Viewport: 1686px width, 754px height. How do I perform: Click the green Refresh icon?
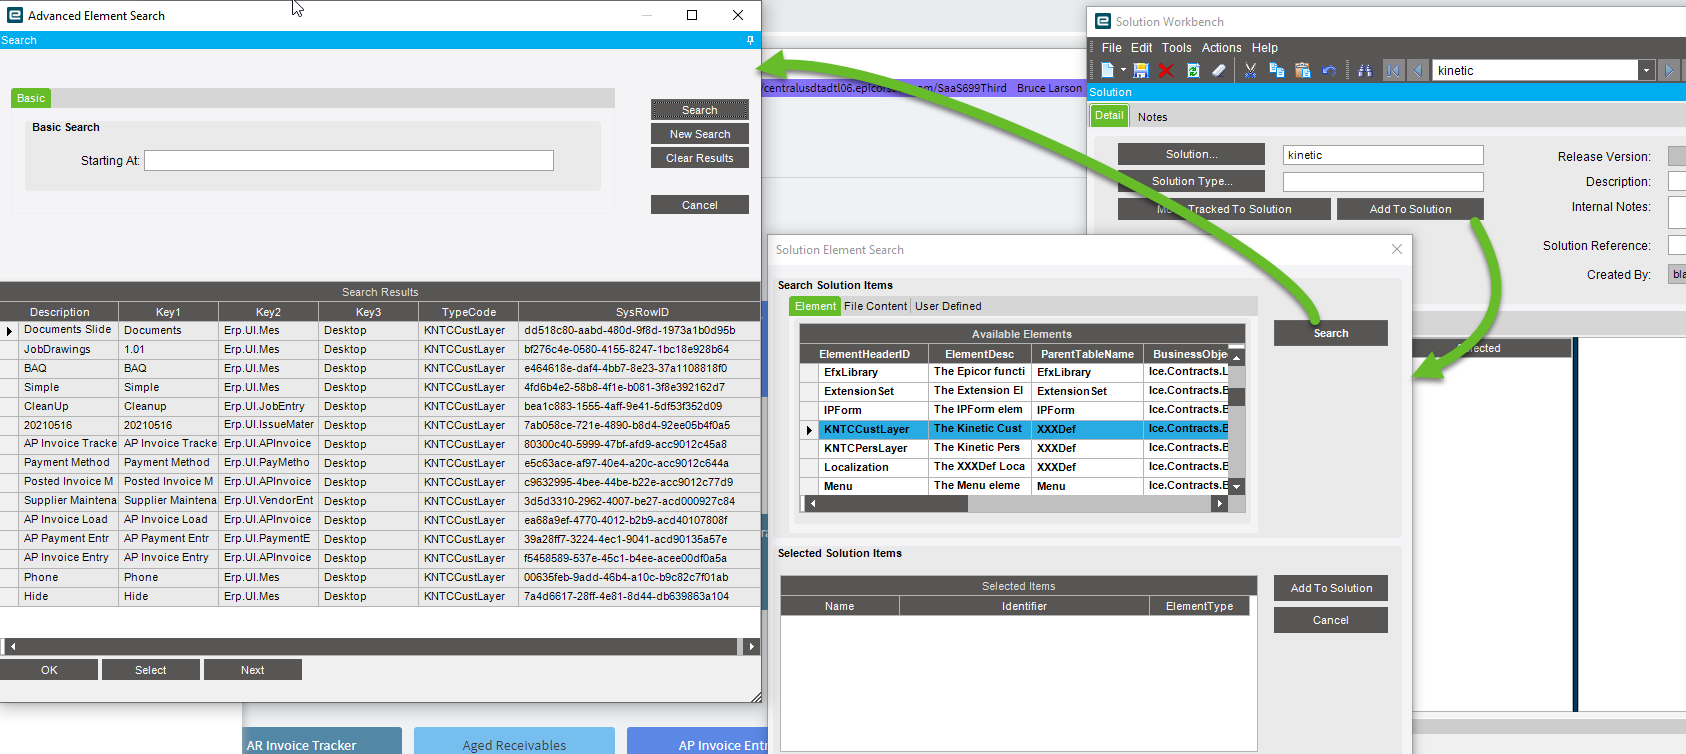(x=1193, y=70)
